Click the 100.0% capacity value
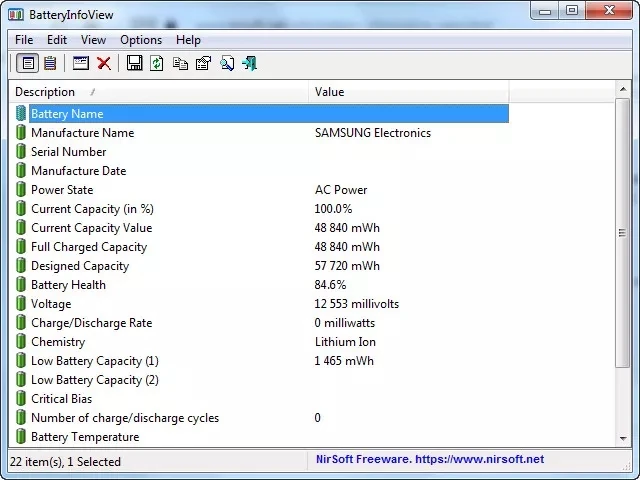640x480 pixels. 333,209
